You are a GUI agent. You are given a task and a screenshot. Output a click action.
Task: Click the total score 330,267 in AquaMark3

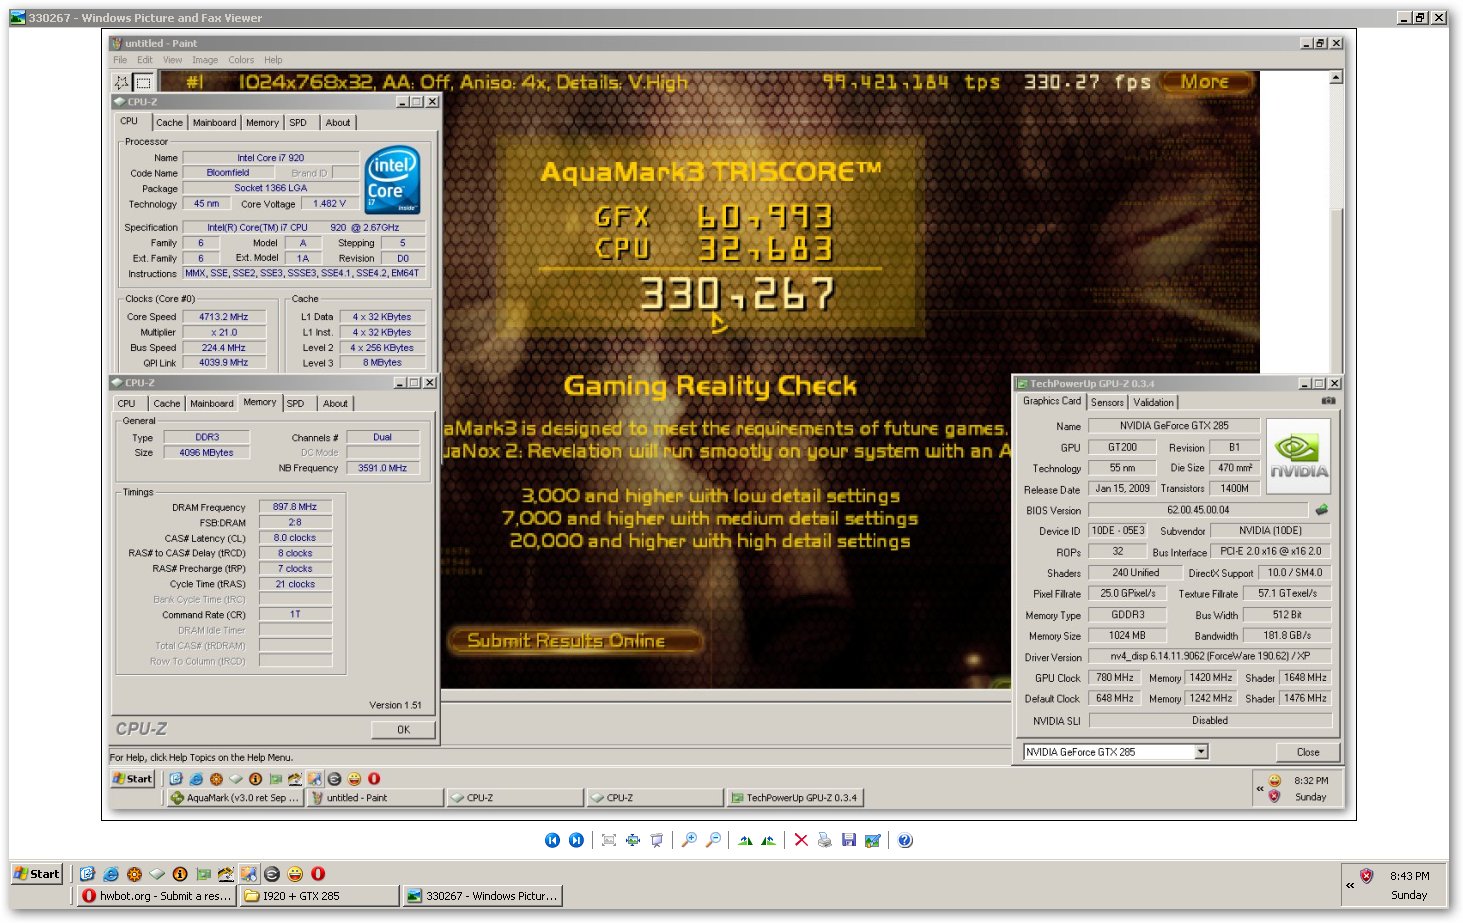[x=737, y=294]
